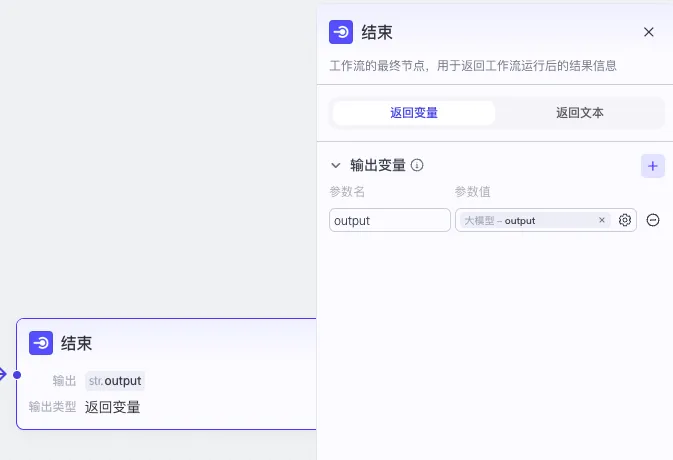Close the 结束 configuration panel
The height and width of the screenshot is (460, 673).
pyautogui.click(x=649, y=32)
